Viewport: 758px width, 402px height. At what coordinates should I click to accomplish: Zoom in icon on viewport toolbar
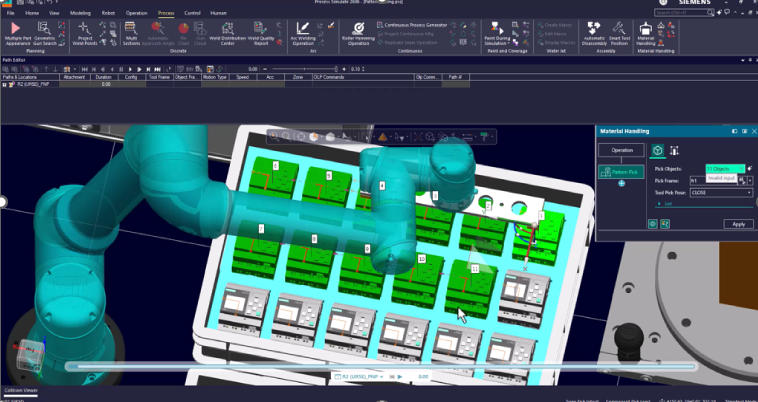274,137
